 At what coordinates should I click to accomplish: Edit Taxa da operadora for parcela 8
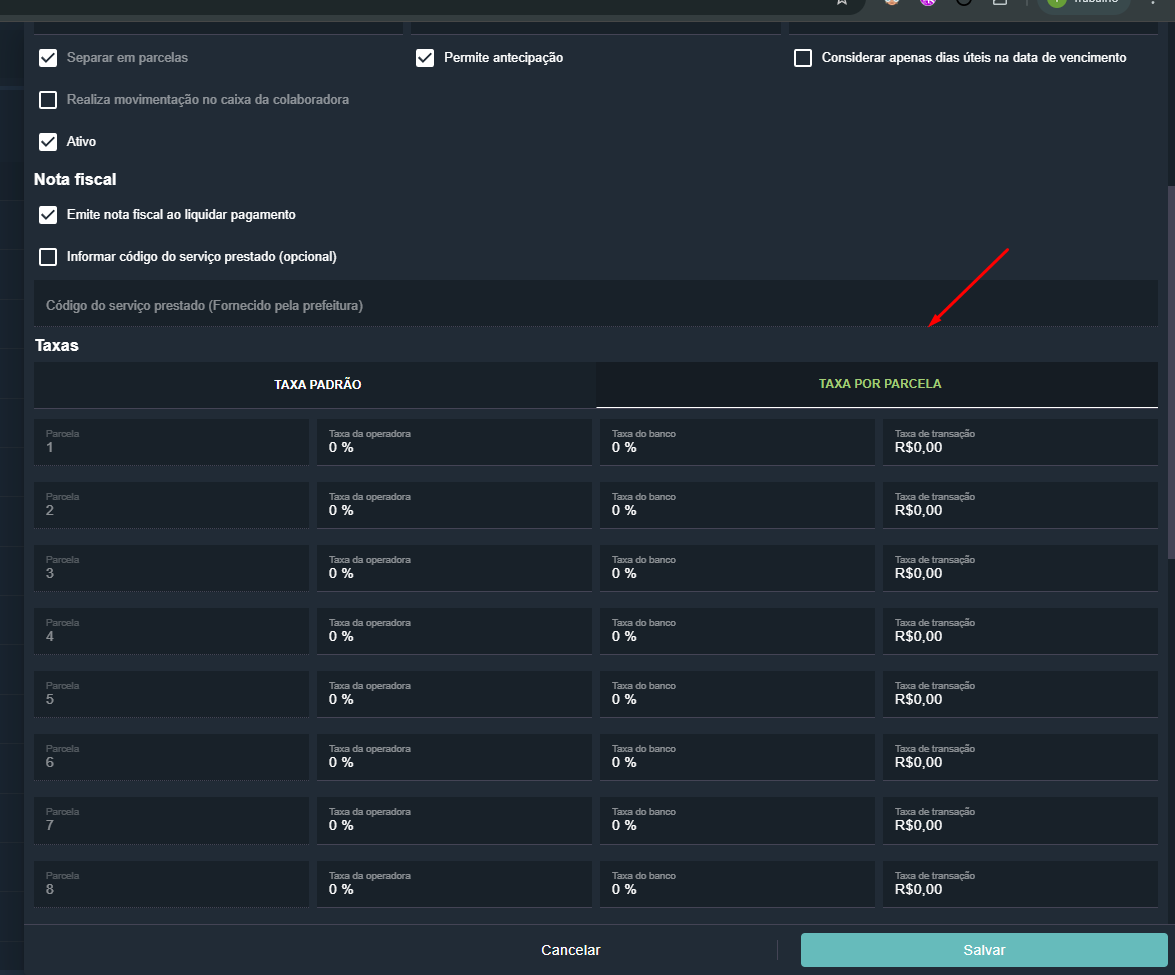point(454,884)
